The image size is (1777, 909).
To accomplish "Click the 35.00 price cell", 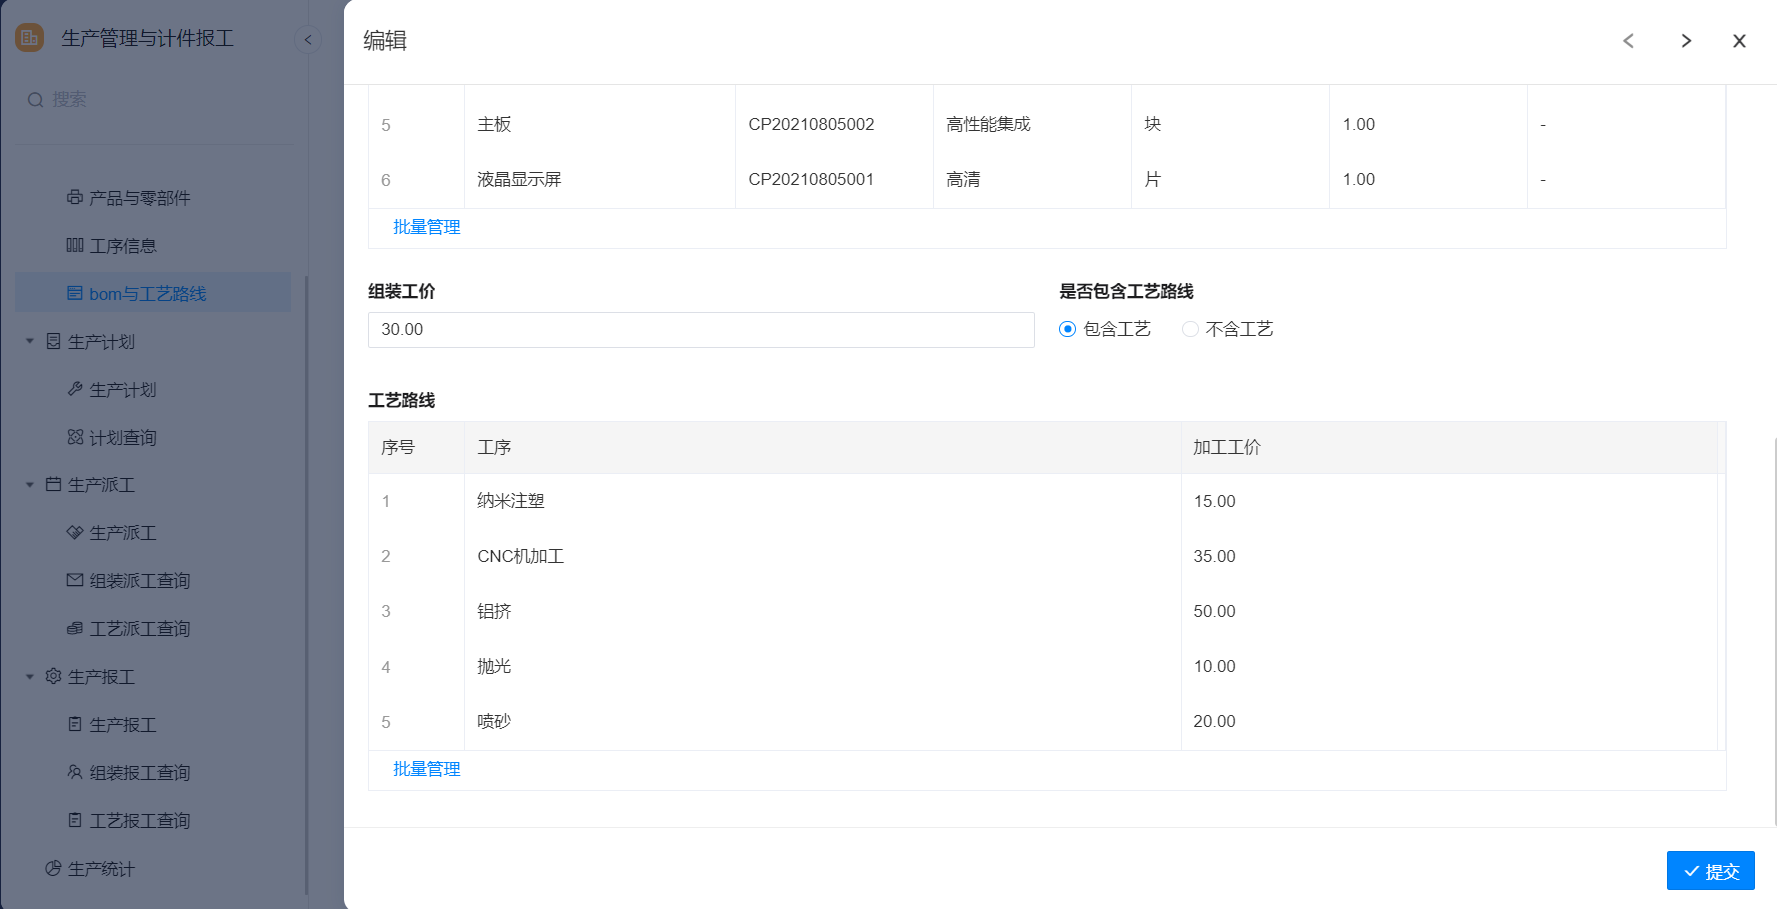I will (1449, 556).
